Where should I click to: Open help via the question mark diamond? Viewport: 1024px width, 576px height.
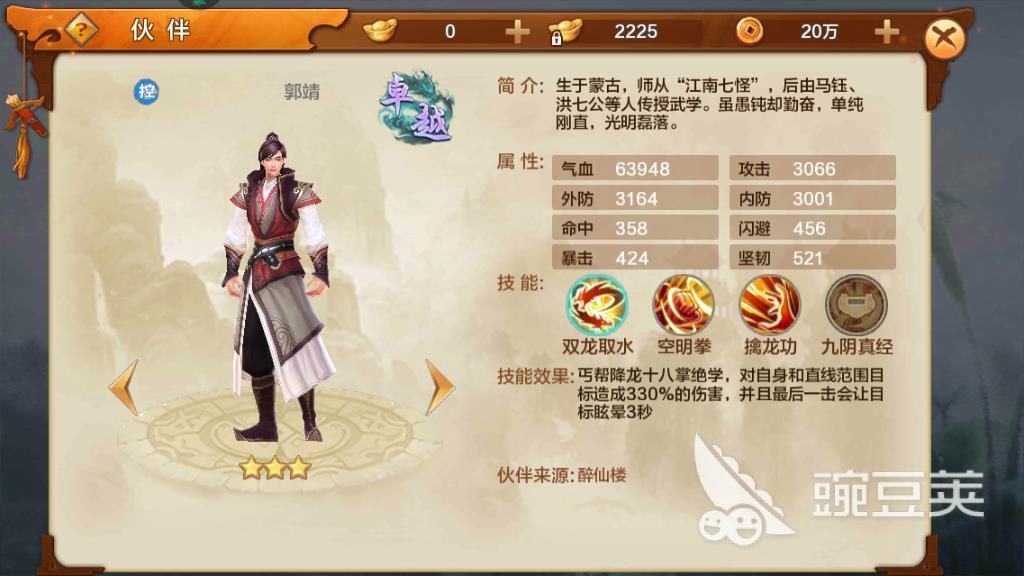click(x=81, y=29)
